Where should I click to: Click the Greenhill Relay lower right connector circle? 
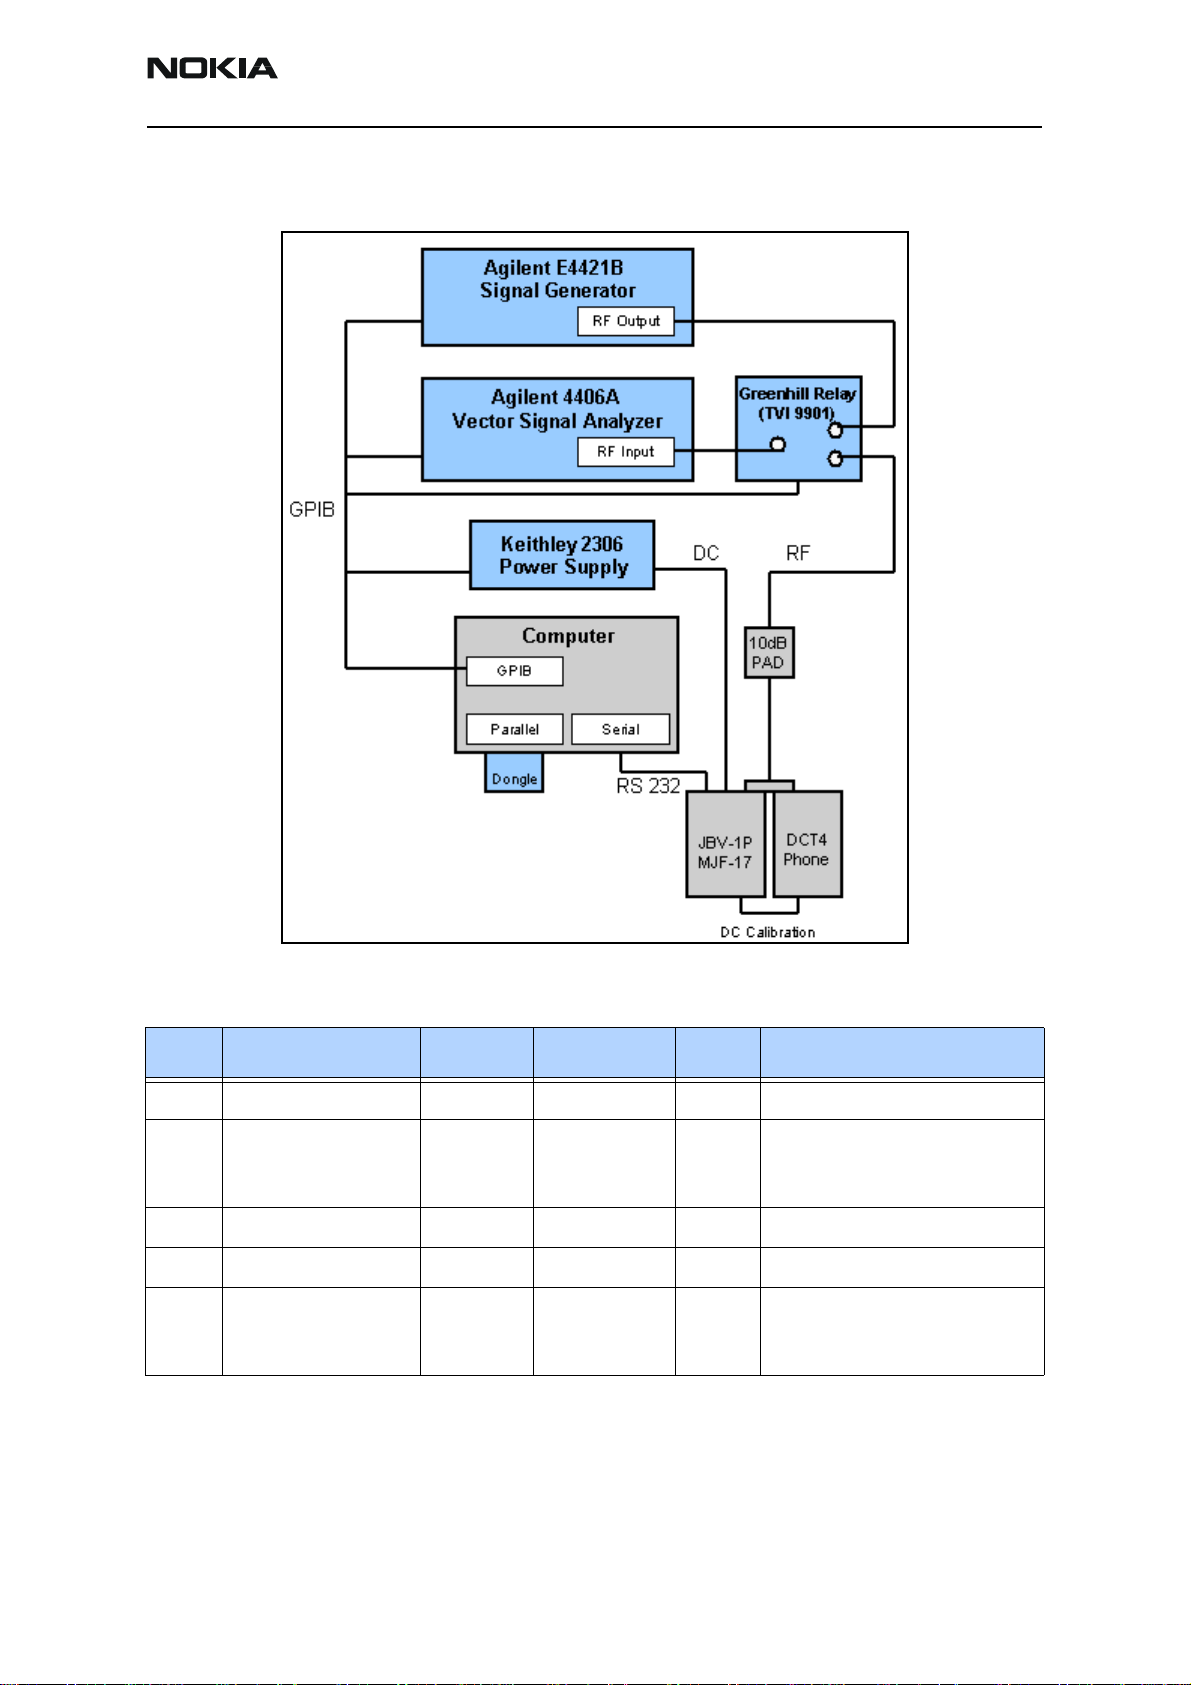tap(835, 459)
